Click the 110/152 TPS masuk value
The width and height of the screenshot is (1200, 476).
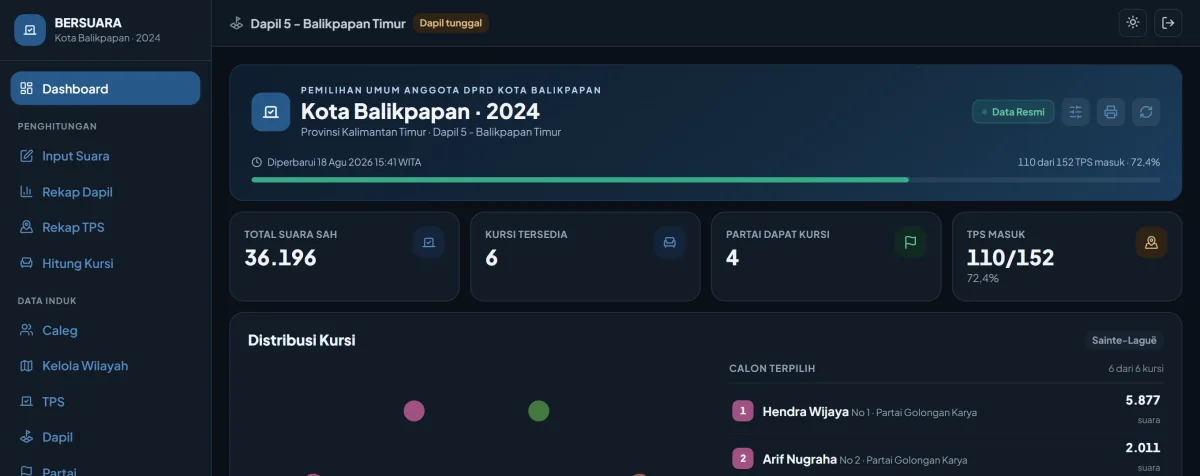tap(1010, 258)
